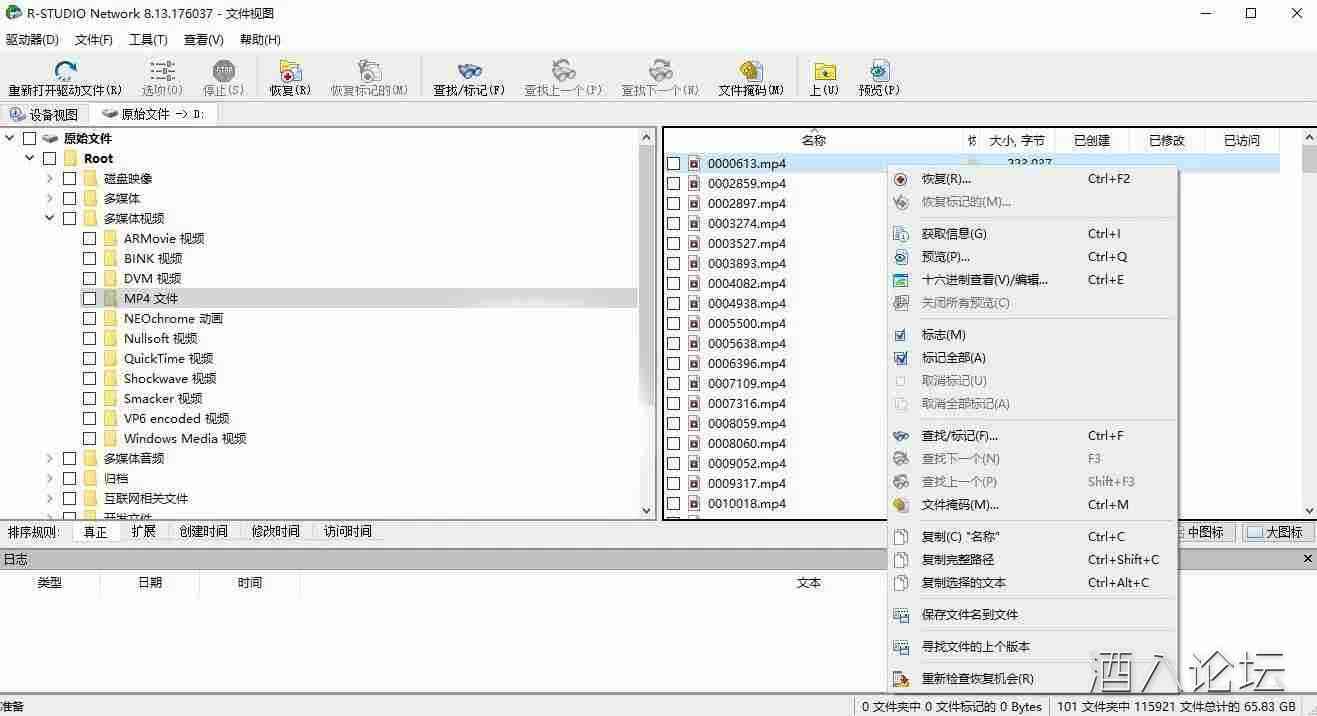1317x716 pixels.
Task: Click the 名称 column header
Action: click(x=814, y=140)
